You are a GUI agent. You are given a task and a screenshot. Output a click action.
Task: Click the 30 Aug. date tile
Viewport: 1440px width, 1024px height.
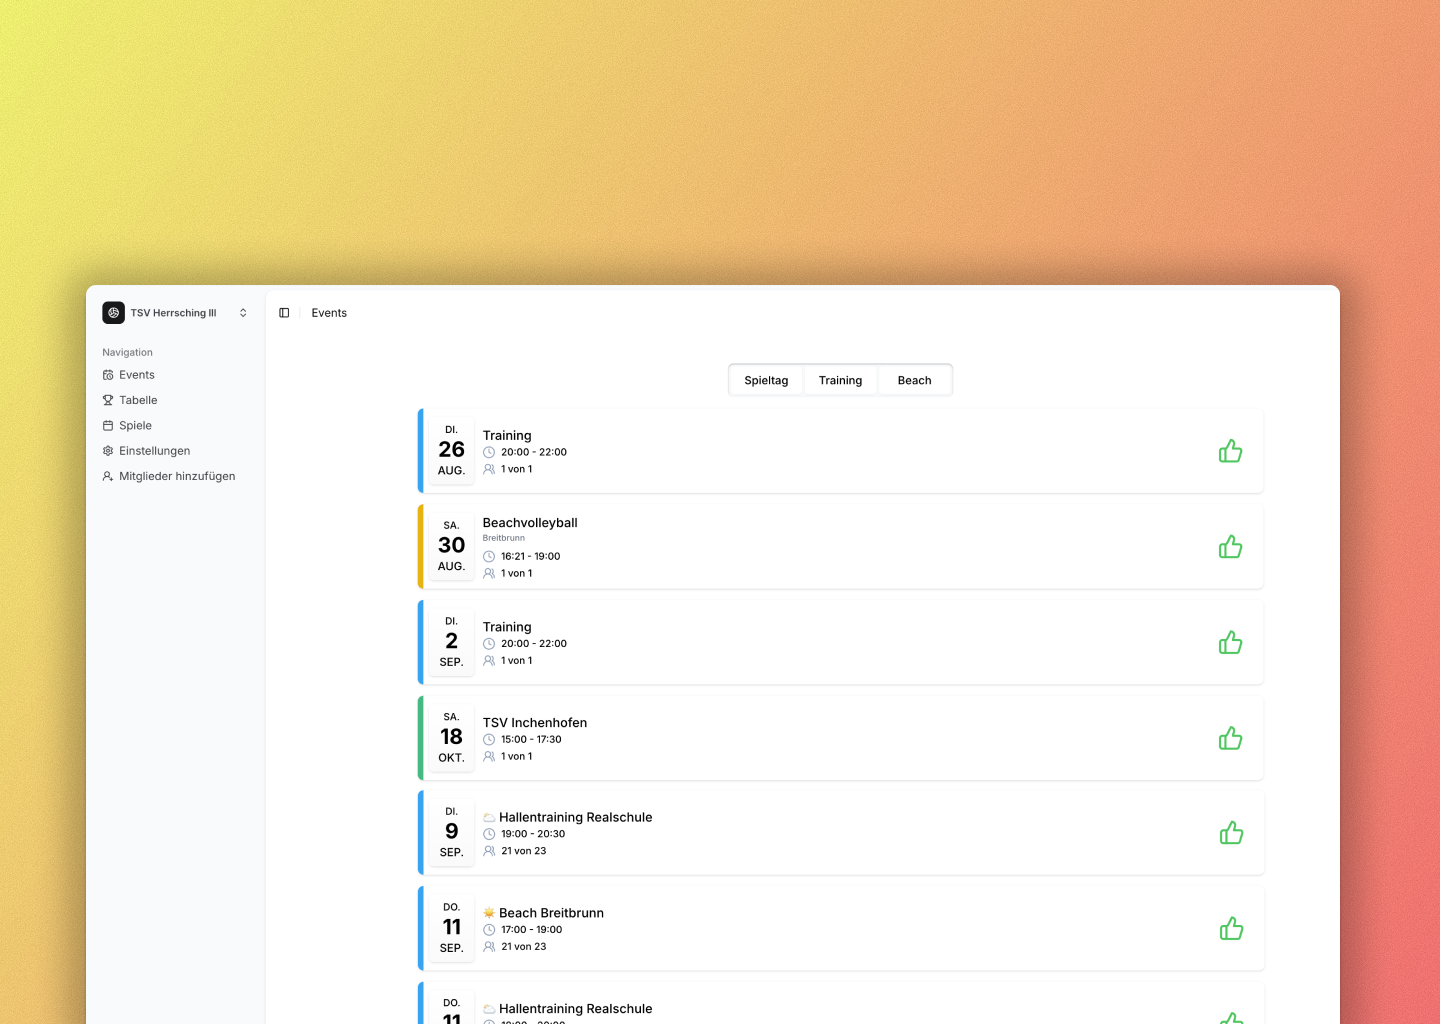pos(451,546)
